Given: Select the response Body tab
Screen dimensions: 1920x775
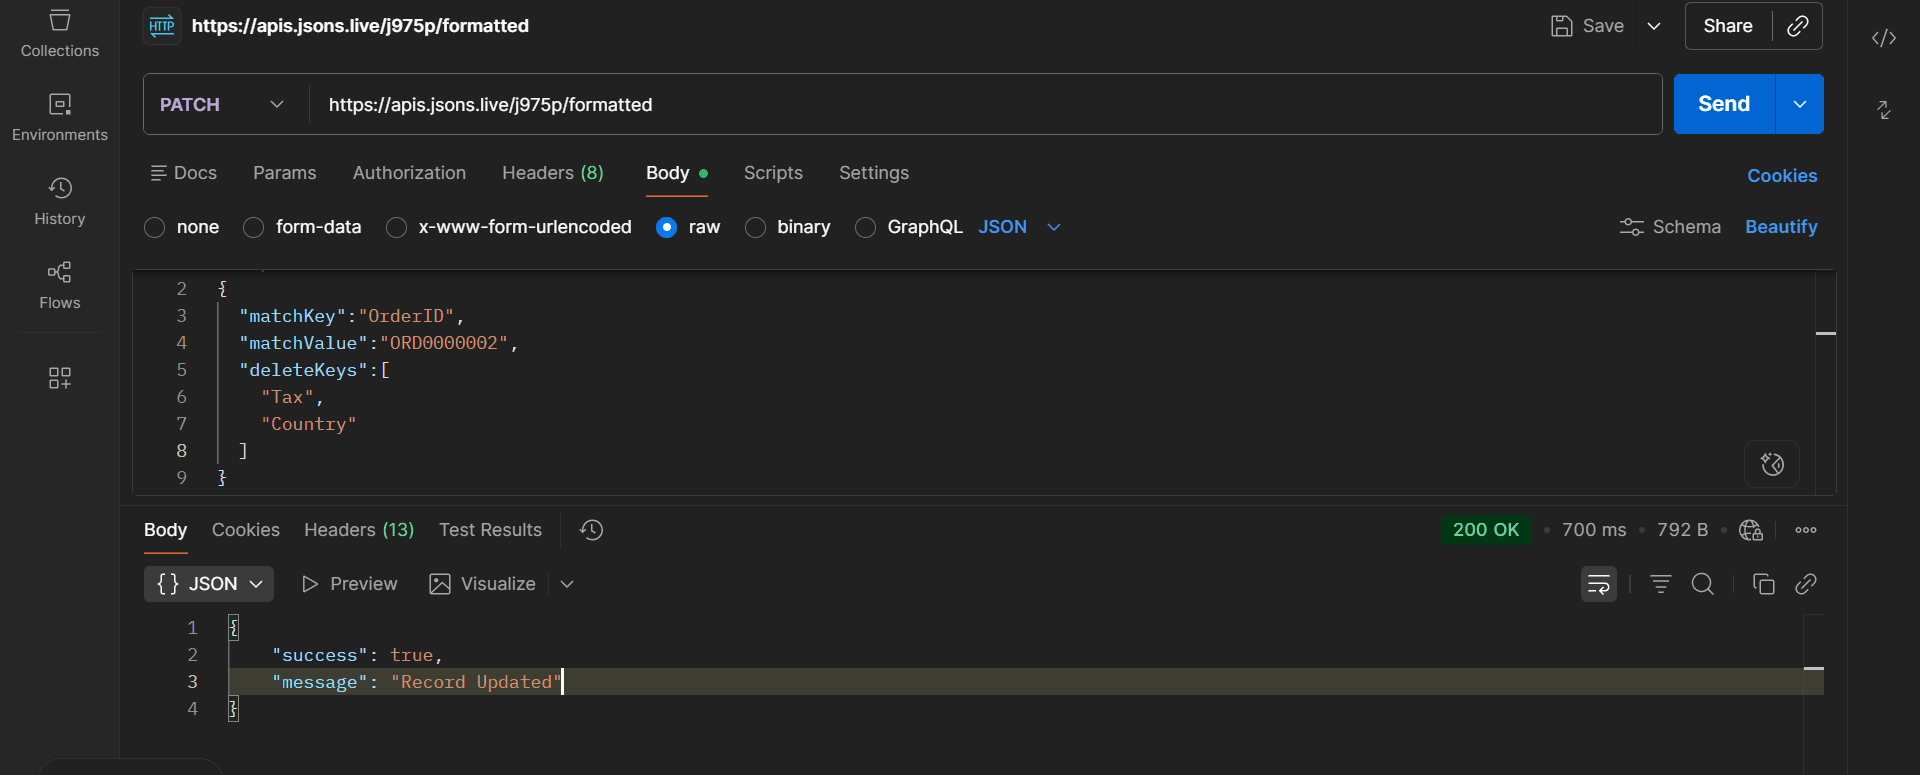Looking at the screenshot, I should click(x=166, y=530).
